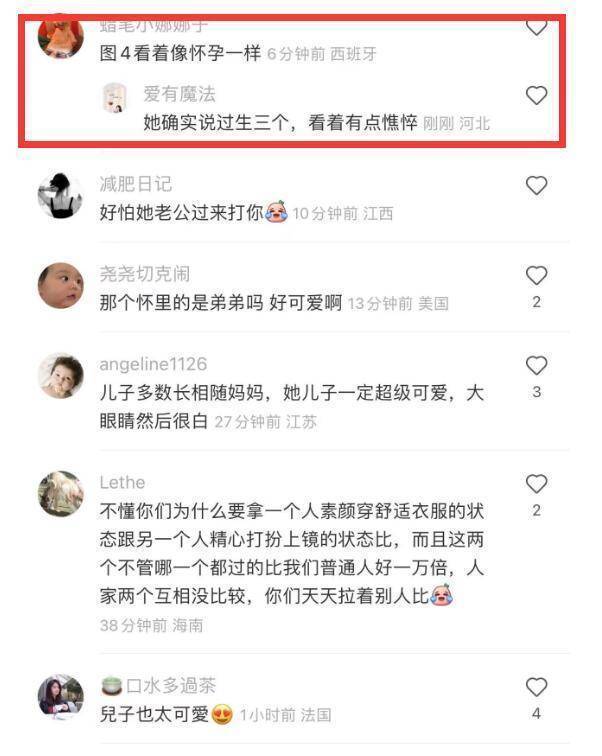Like 口水多過茶's comment with 4 likes
This screenshot has height=756, width=602.
(x=536, y=687)
